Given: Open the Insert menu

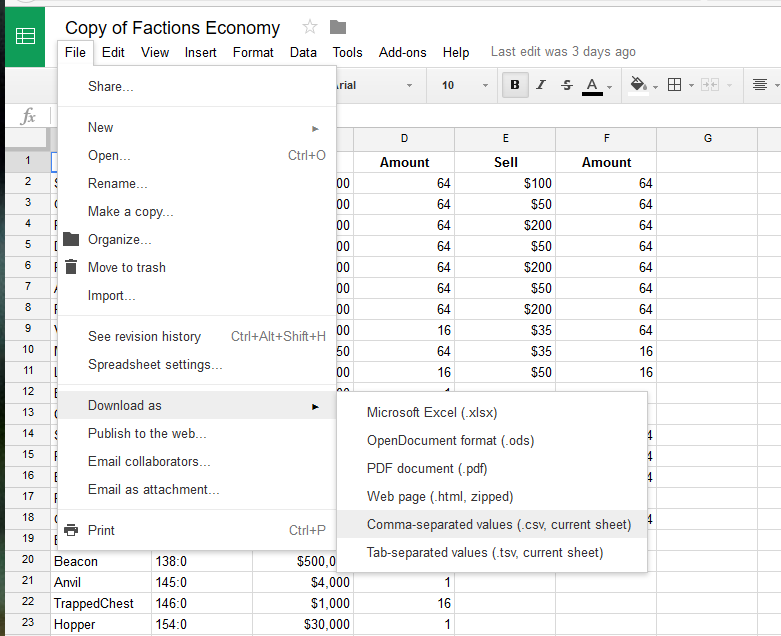Looking at the screenshot, I should pyautogui.click(x=201, y=52).
